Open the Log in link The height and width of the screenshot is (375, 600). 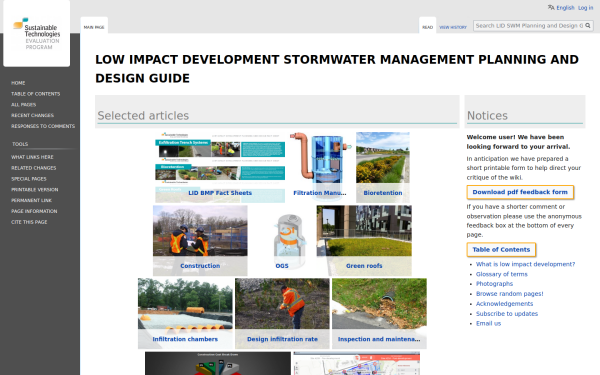(x=585, y=8)
